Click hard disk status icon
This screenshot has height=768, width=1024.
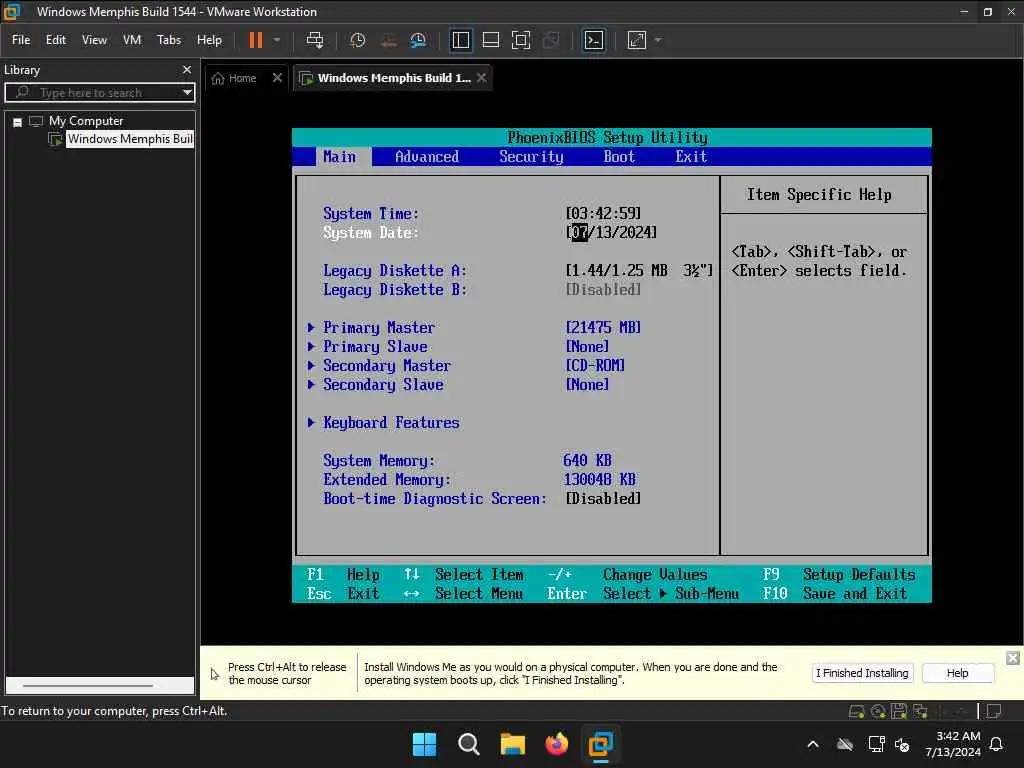click(x=856, y=711)
